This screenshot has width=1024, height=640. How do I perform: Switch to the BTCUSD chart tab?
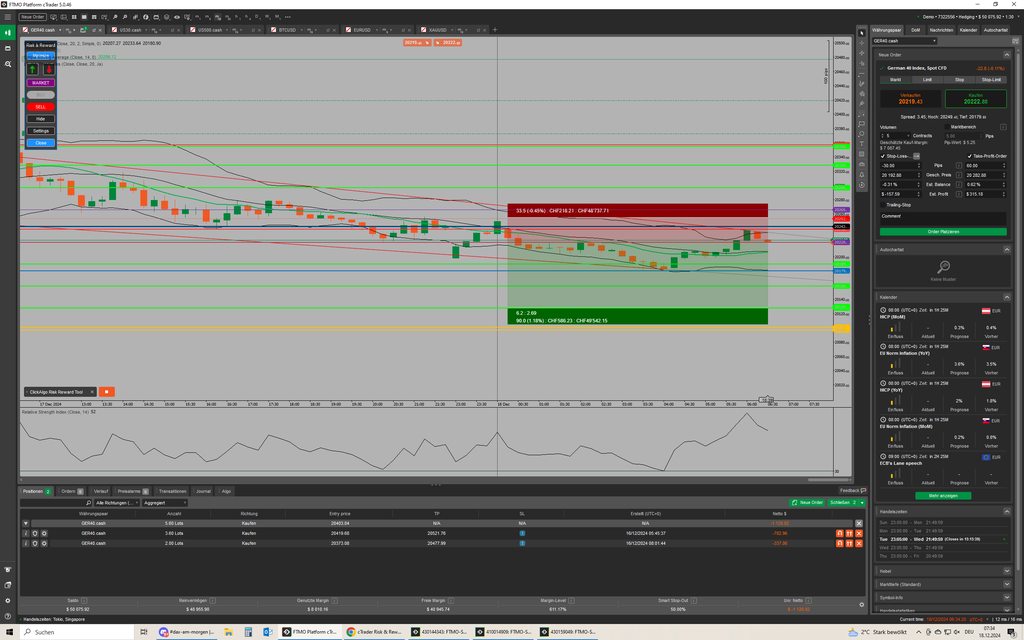pyautogui.click(x=287, y=30)
